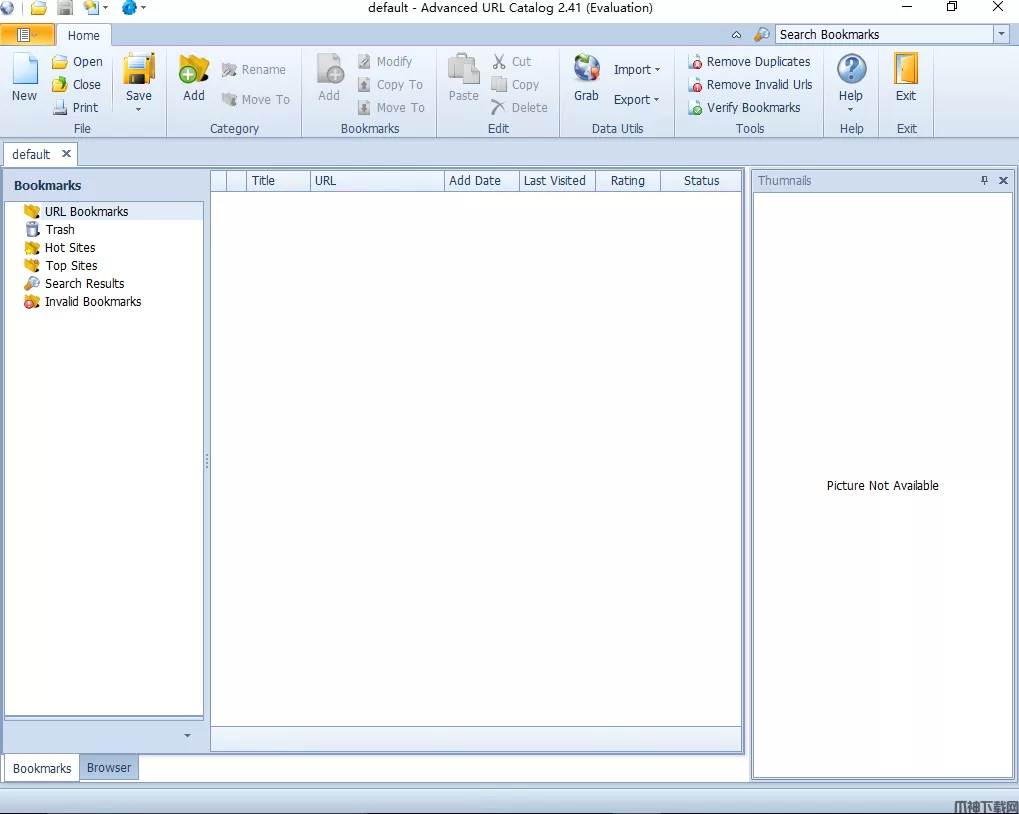Click Copy in the Edit group
This screenshot has width=1019, height=814.
pyautogui.click(x=515, y=84)
